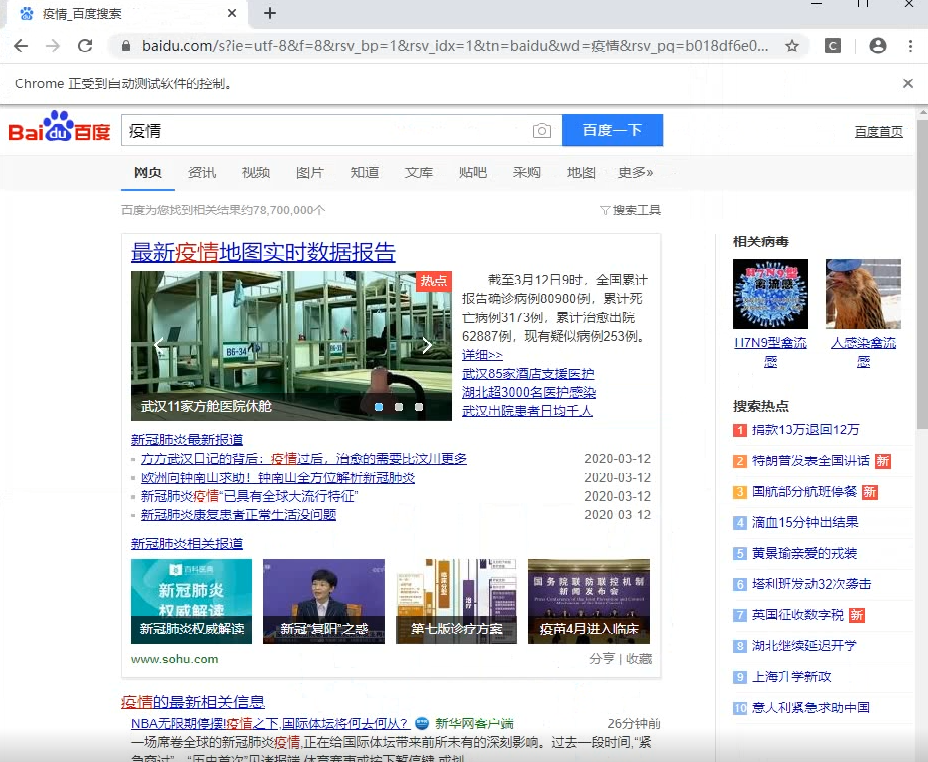Expand the 更多» tab options

click(x=636, y=173)
